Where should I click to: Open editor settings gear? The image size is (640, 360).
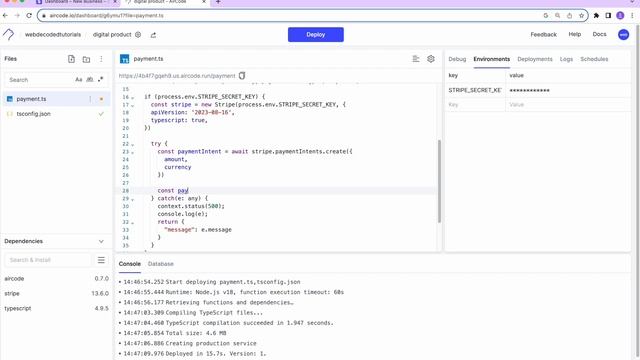point(431,59)
